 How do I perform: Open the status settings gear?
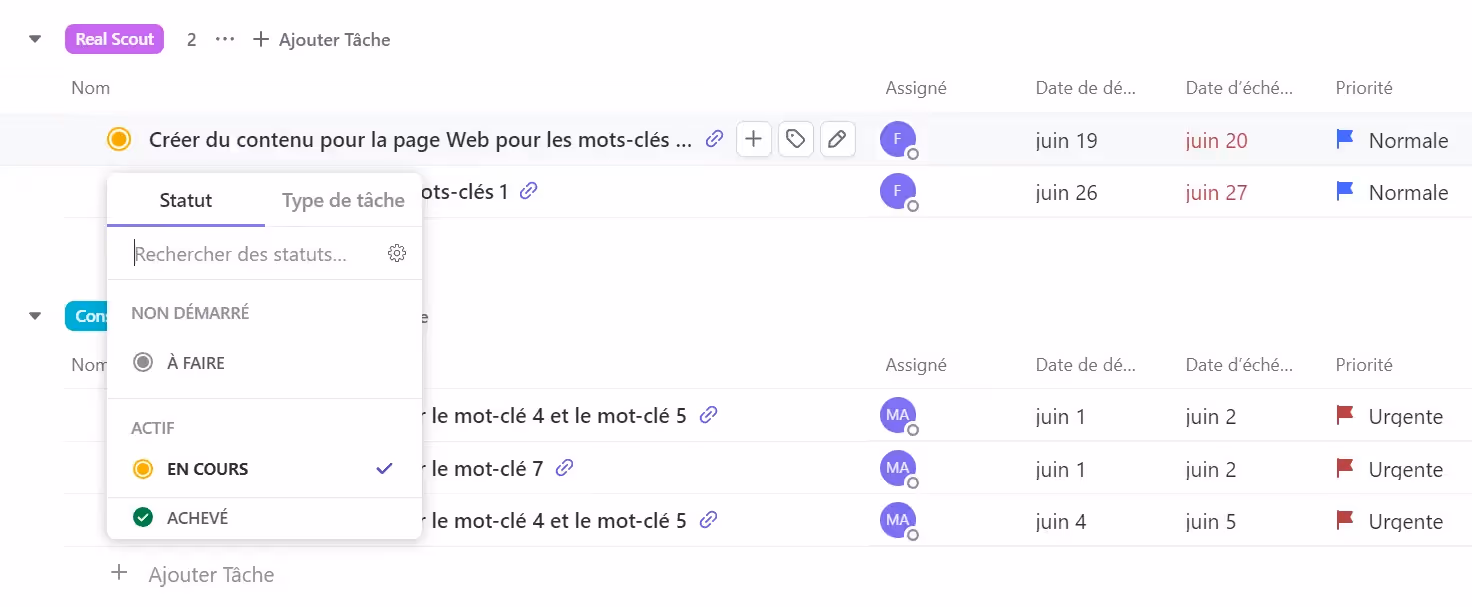tap(397, 253)
